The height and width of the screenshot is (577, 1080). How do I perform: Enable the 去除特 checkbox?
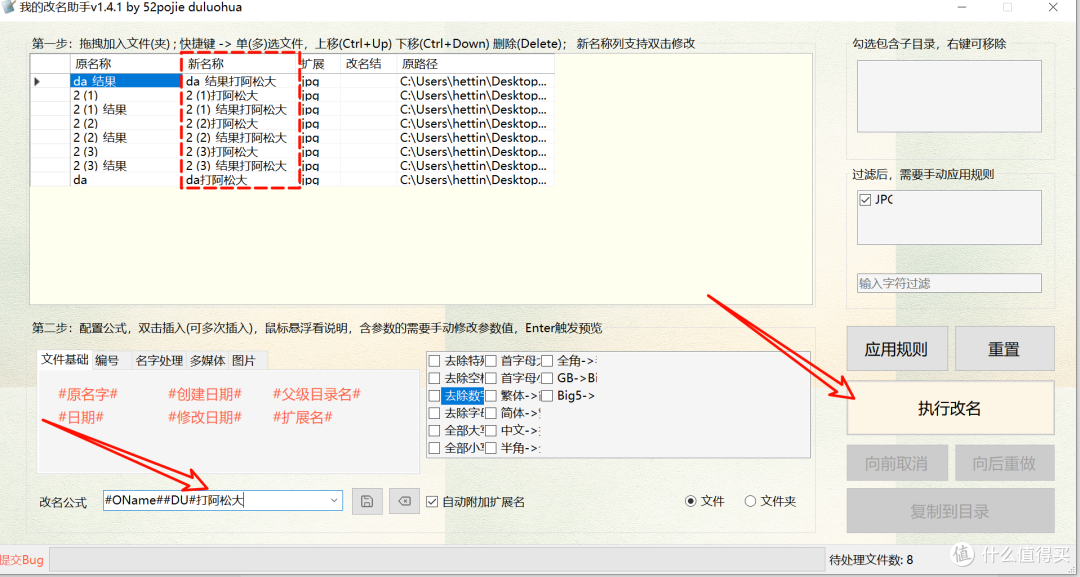[435, 361]
